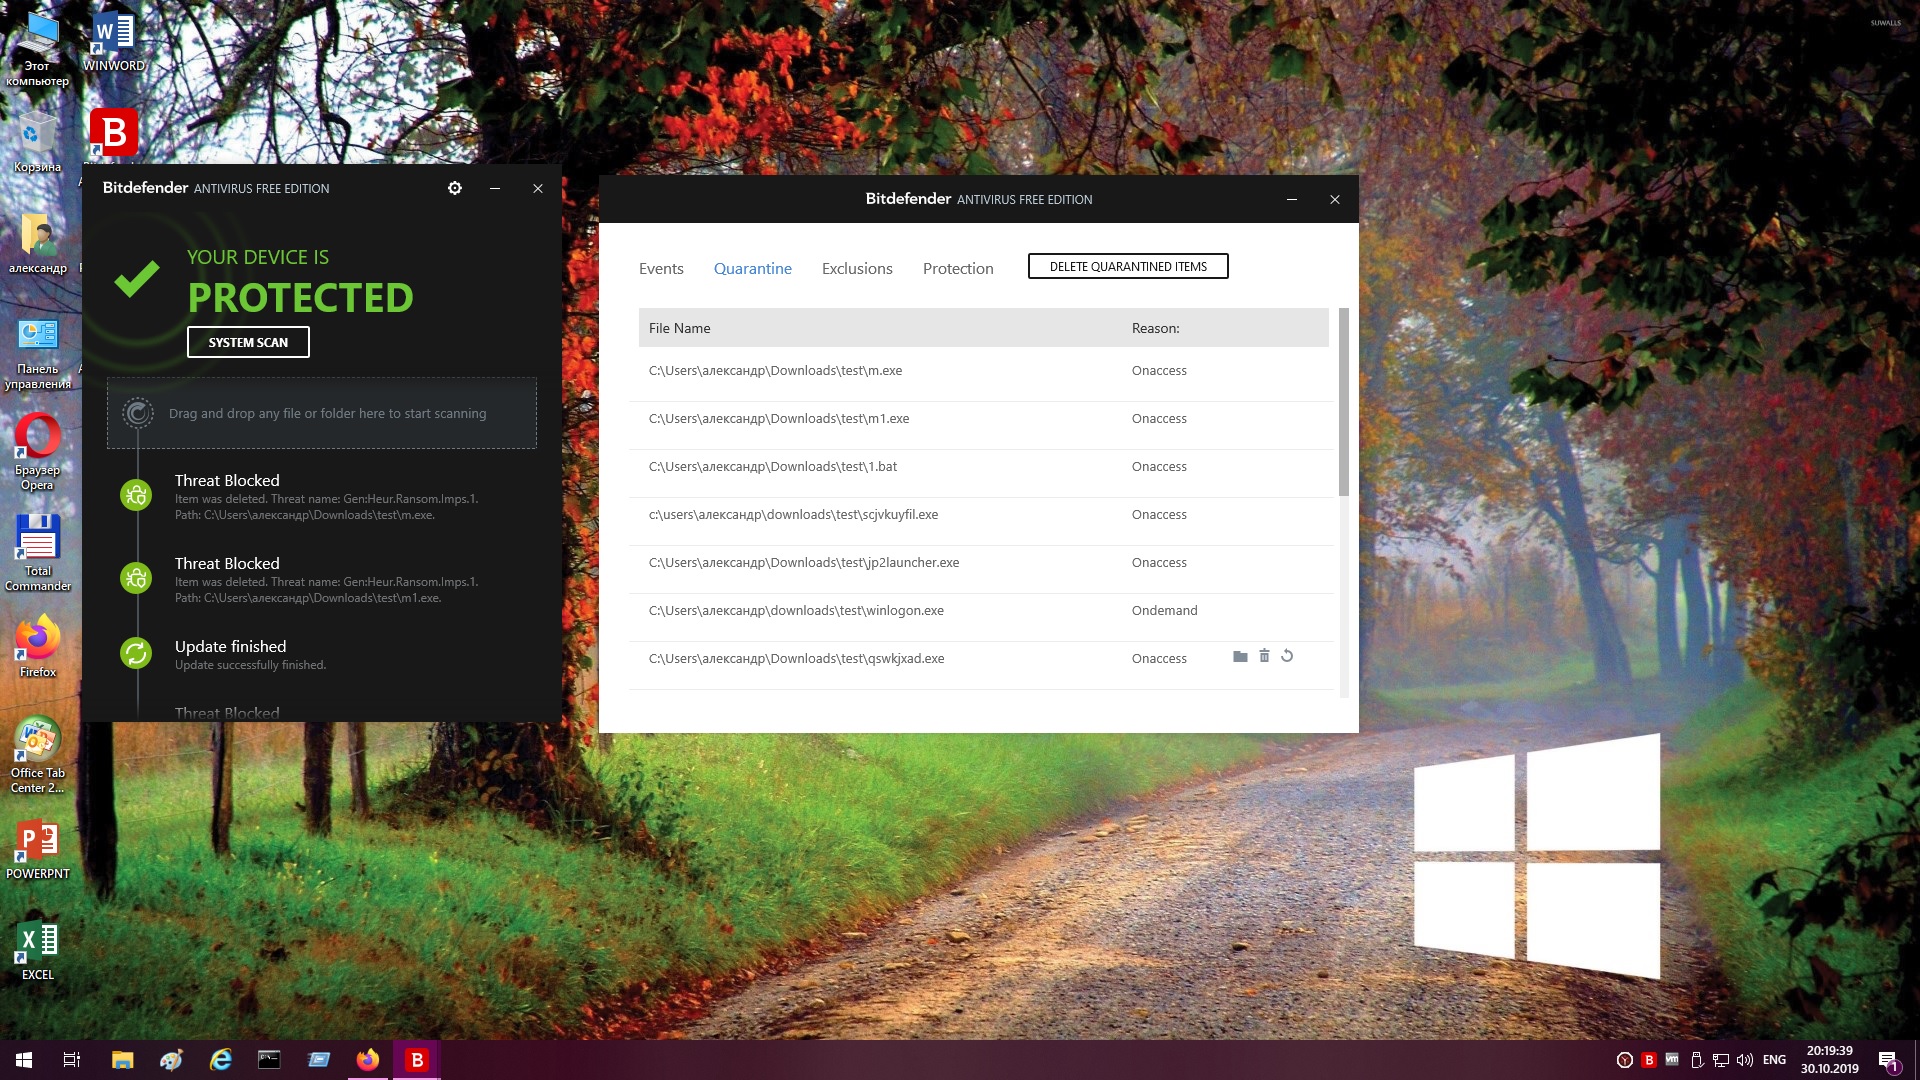Screen dimensions: 1920x1080
Task: Click the drag-and-drop scan target icon
Action: pos(138,413)
